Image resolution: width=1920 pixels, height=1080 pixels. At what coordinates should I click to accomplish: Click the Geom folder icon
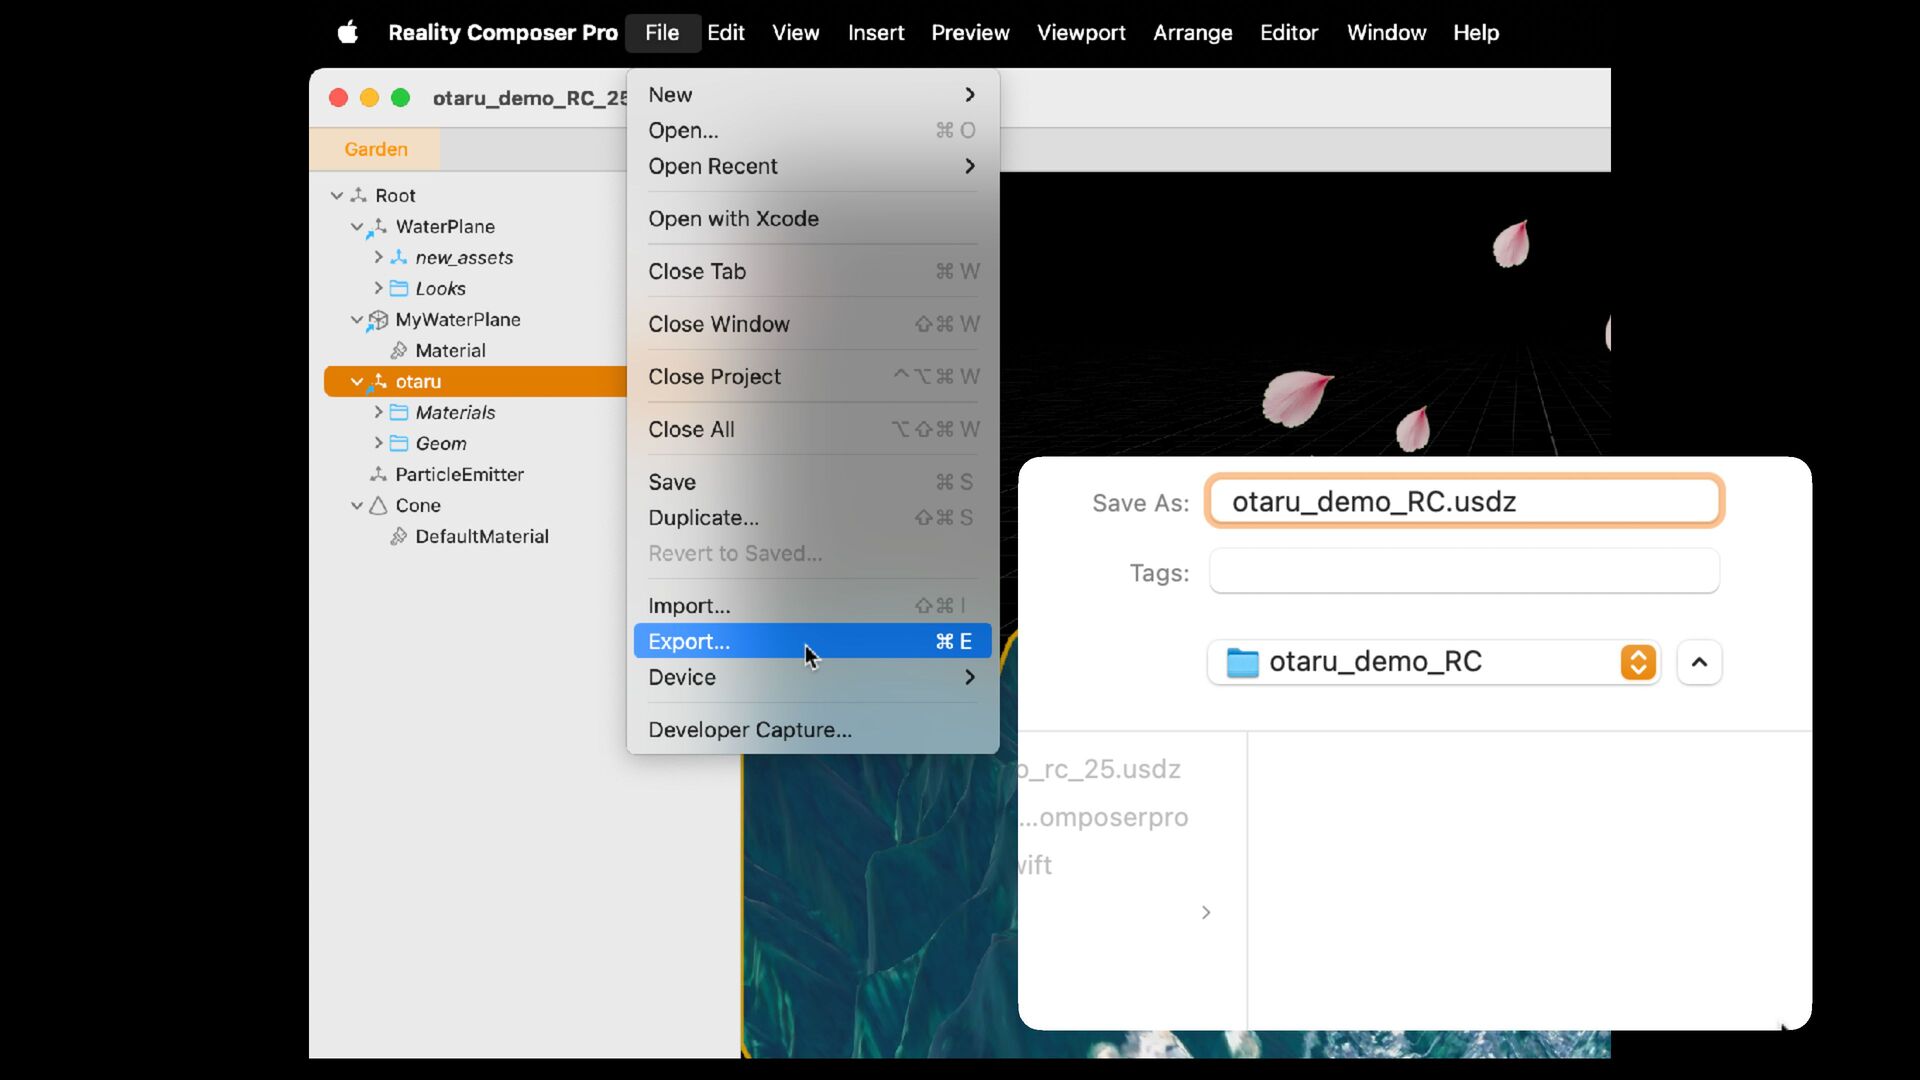pos(398,443)
